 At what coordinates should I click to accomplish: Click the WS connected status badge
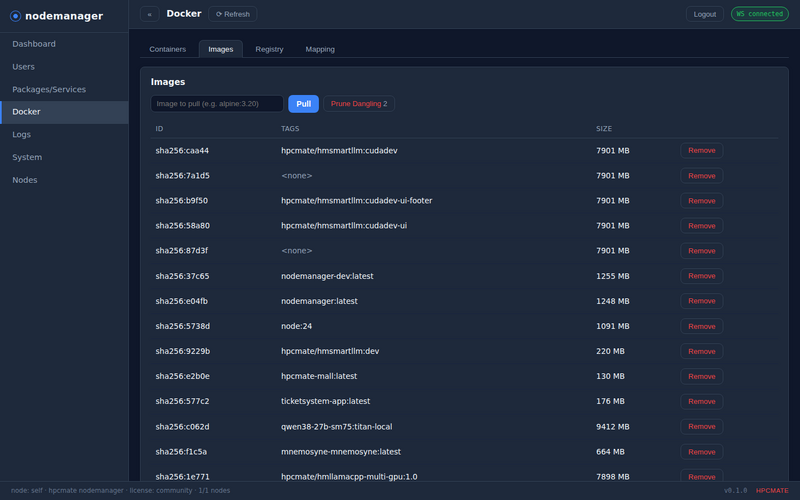[760, 14]
